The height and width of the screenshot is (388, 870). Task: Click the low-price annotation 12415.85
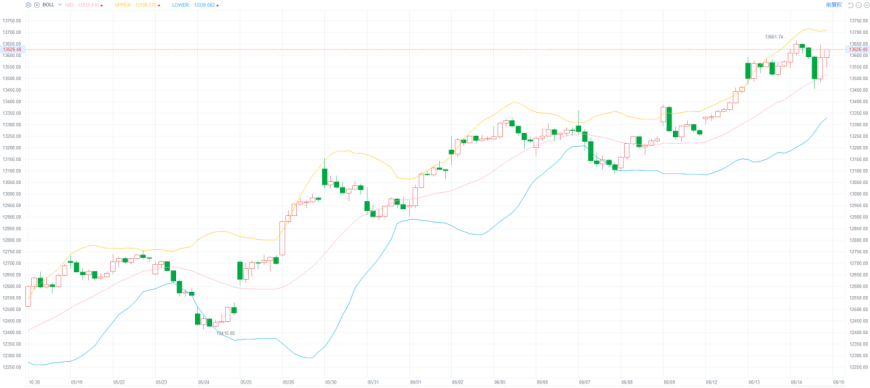[x=226, y=333]
